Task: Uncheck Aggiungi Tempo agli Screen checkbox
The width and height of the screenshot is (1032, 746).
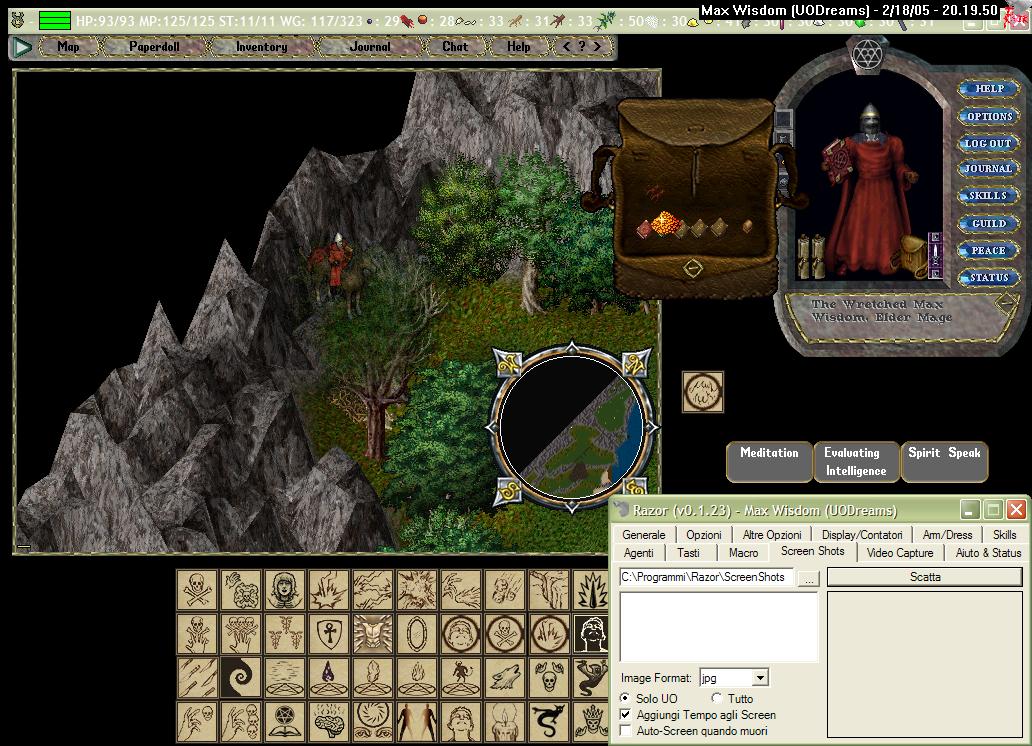Action: coord(625,714)
